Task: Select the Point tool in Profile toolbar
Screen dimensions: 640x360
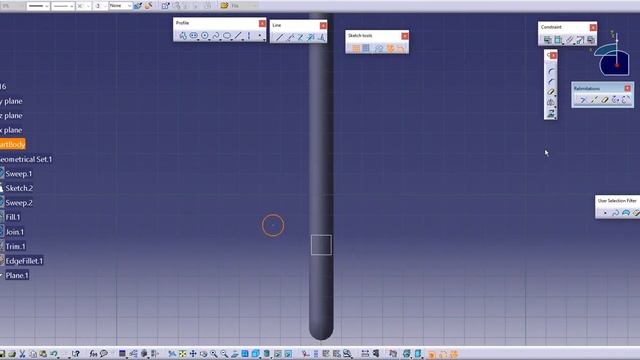Action: click(260, 36)
